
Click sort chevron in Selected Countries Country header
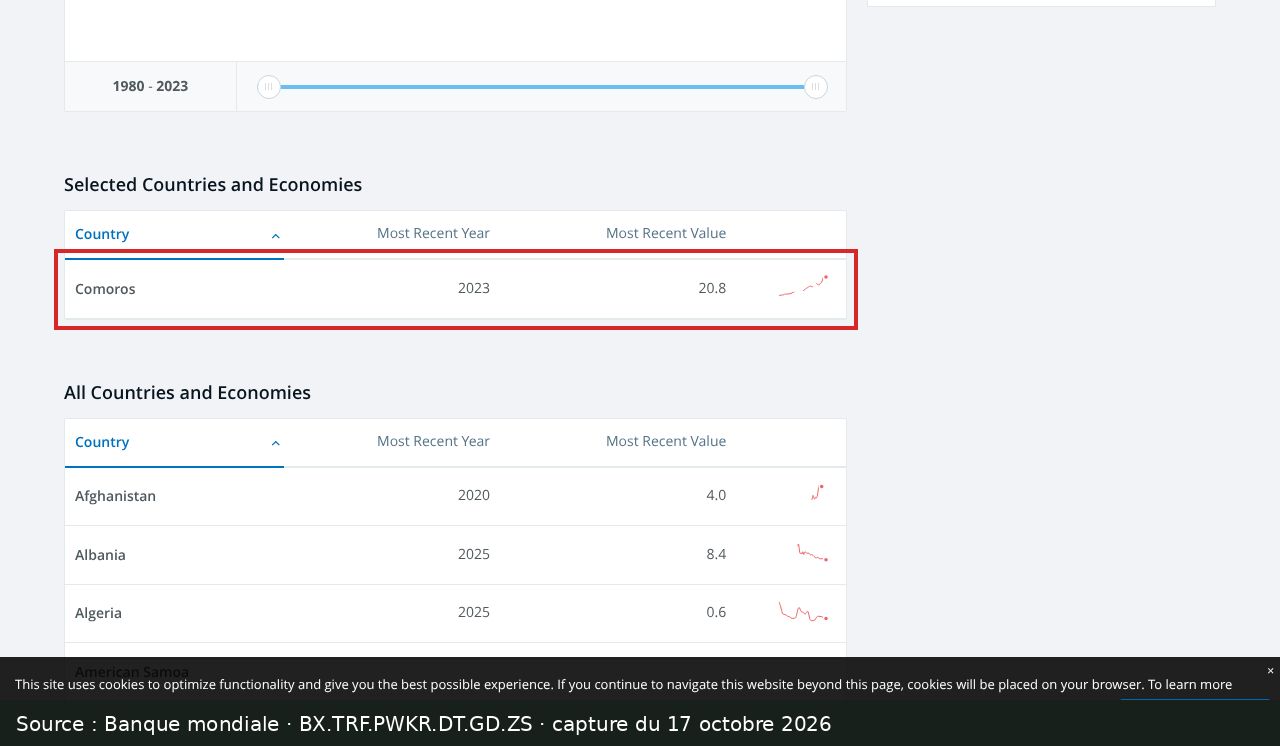coord(275,236)
